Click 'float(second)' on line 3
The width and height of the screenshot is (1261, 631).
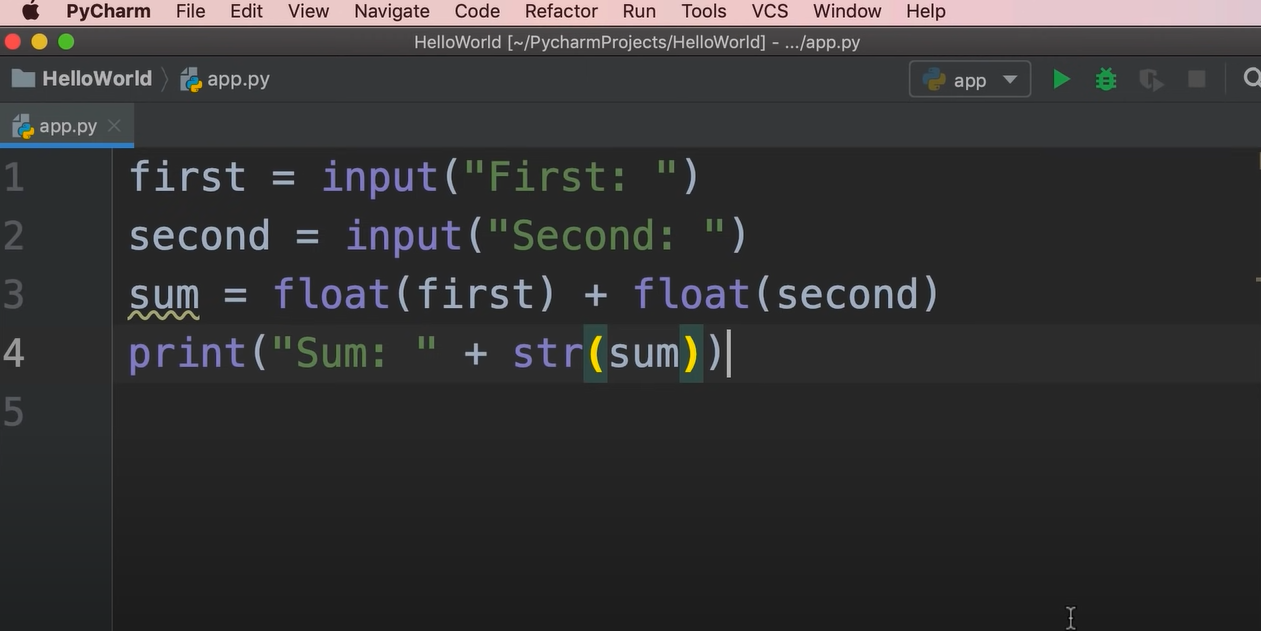(786, 294)
